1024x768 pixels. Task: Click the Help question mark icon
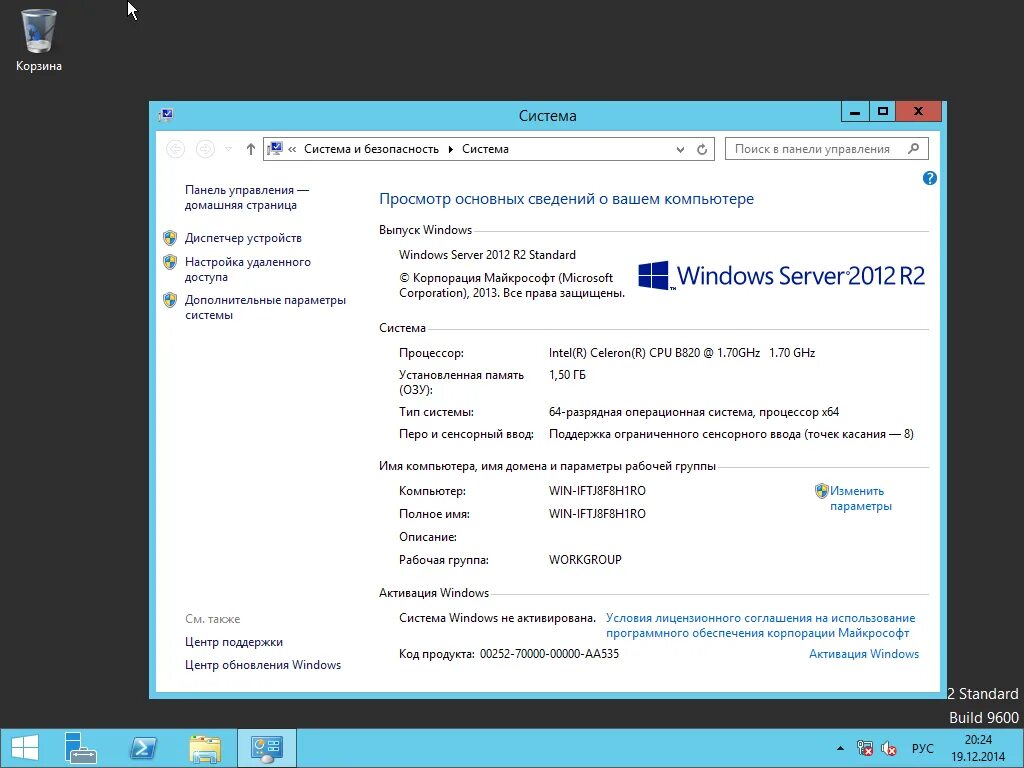(929, 178)
